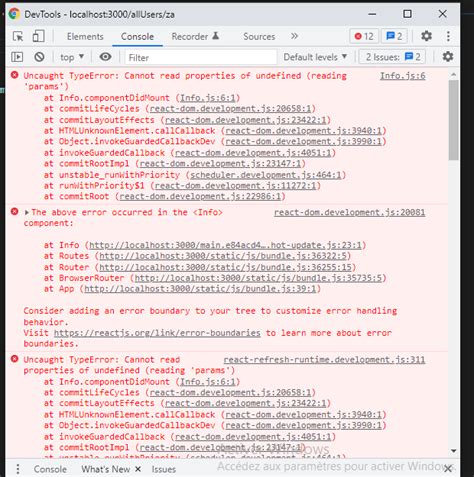Click react-dom.development.js:11272:1 at runWithPriority$1
Viewport: 474px width, 477px height.
(x=235, y=185)
